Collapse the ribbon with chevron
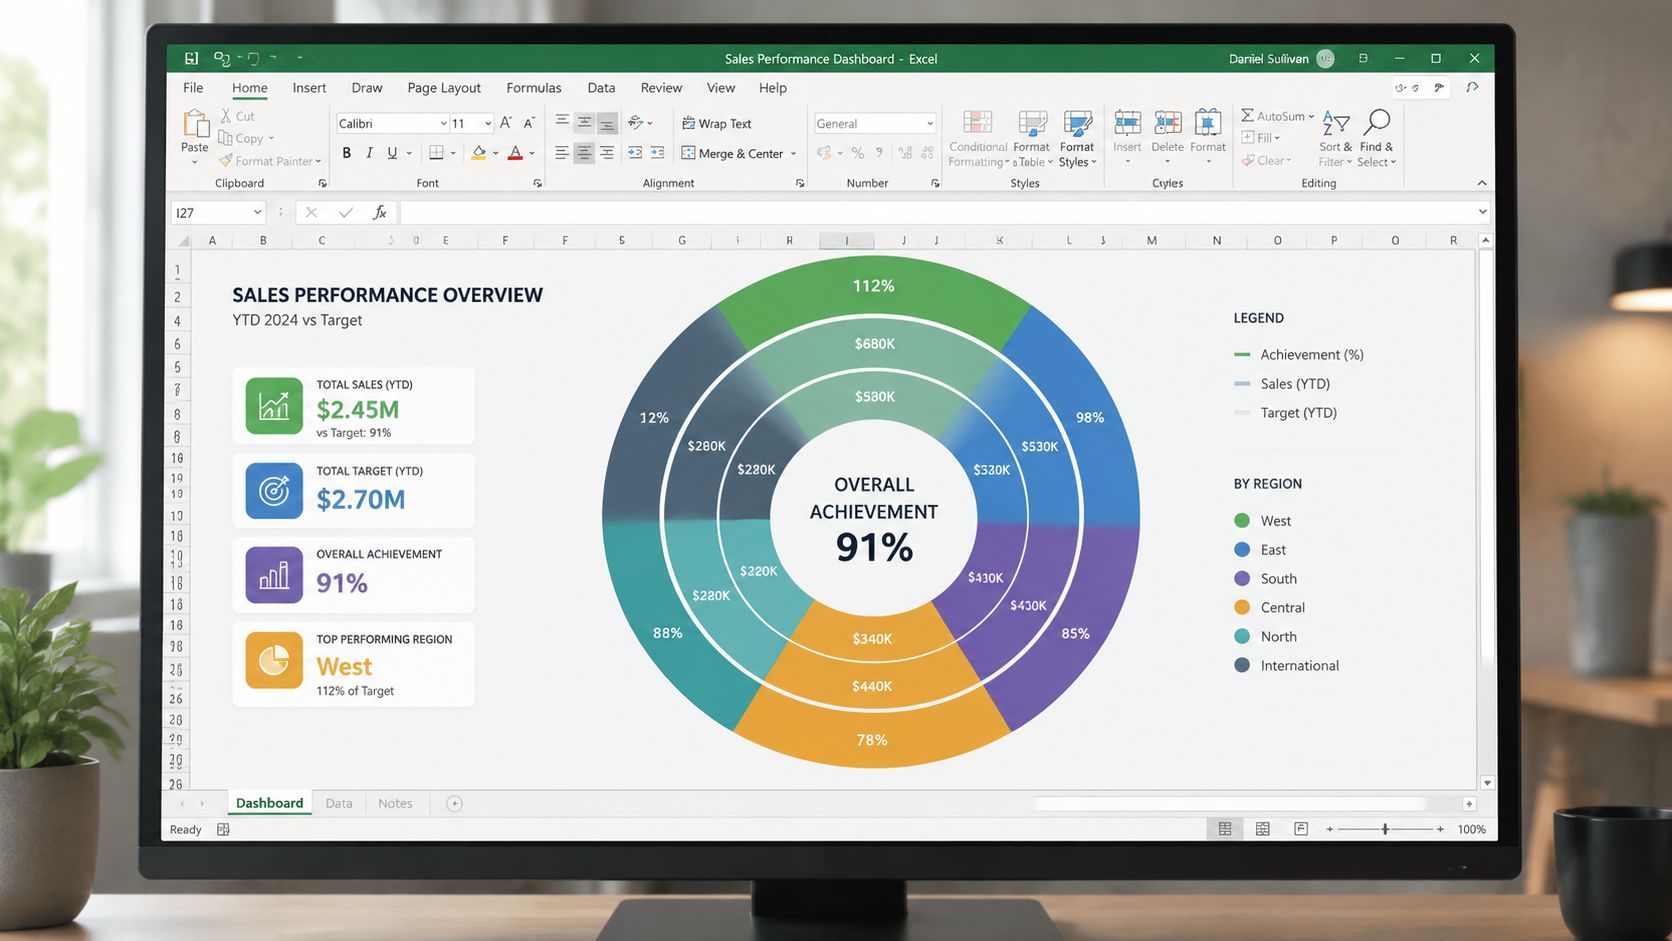Screen dimensions: 1672x941 pyautogui.click(x=1482, y=183)
